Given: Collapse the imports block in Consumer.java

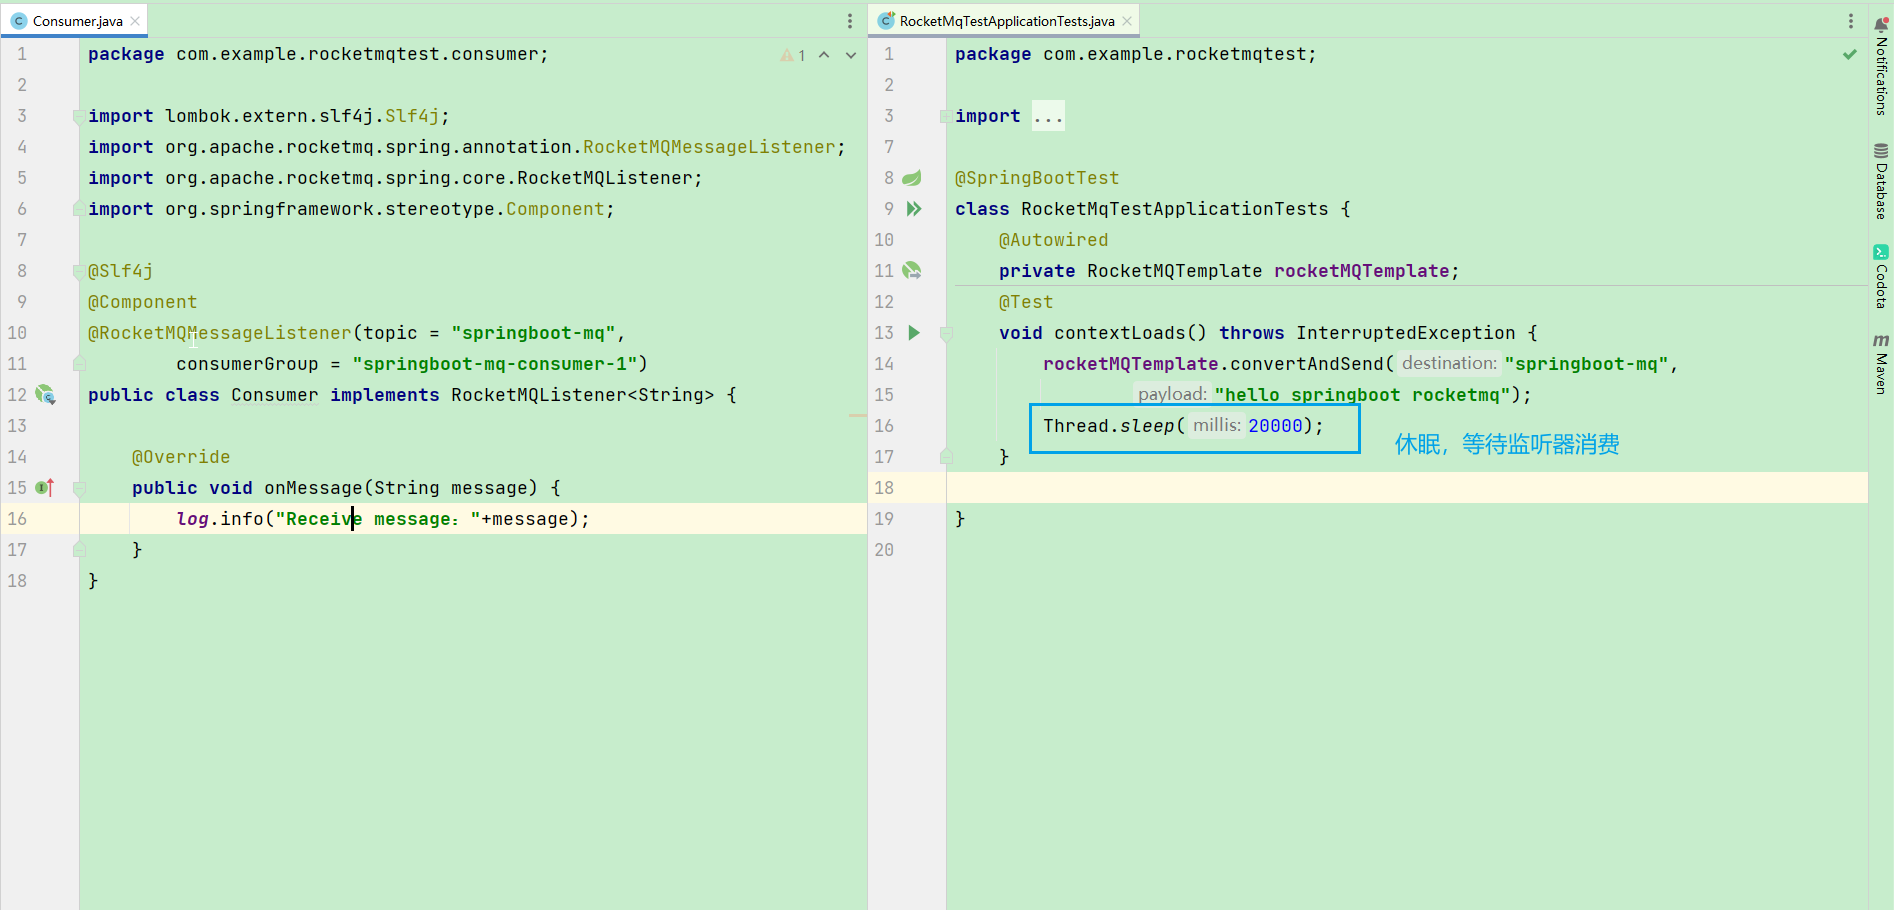Looking at the screenshot, I should pos(79,116).
